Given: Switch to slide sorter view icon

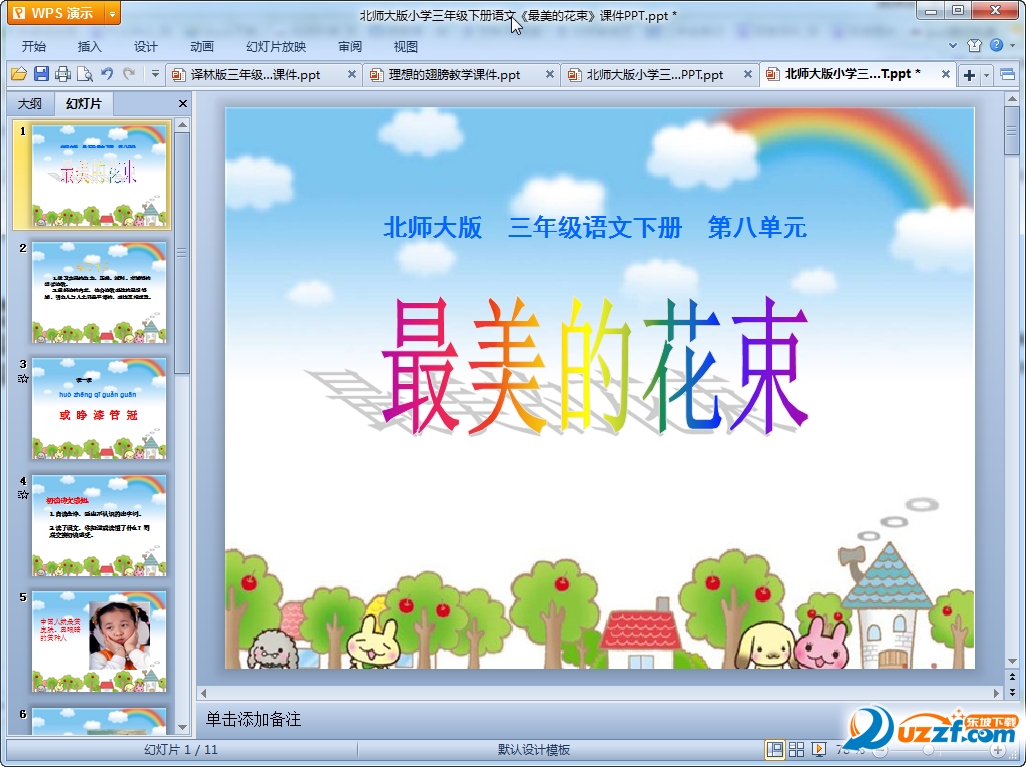Looking at the screenshot, I should coord(796,749).
